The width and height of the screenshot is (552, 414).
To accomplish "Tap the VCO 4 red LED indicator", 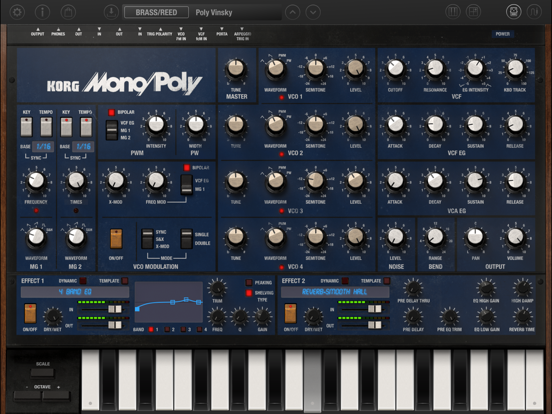I will [x=282, y=267].
